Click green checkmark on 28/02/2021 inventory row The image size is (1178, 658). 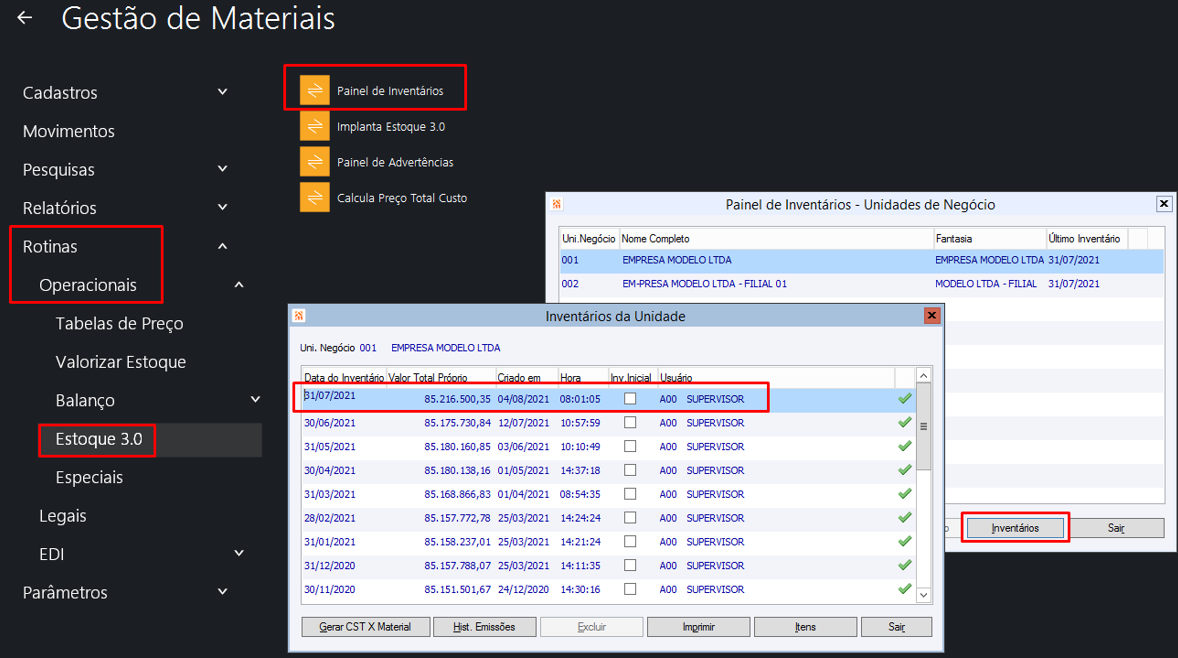tap(905, 518)
